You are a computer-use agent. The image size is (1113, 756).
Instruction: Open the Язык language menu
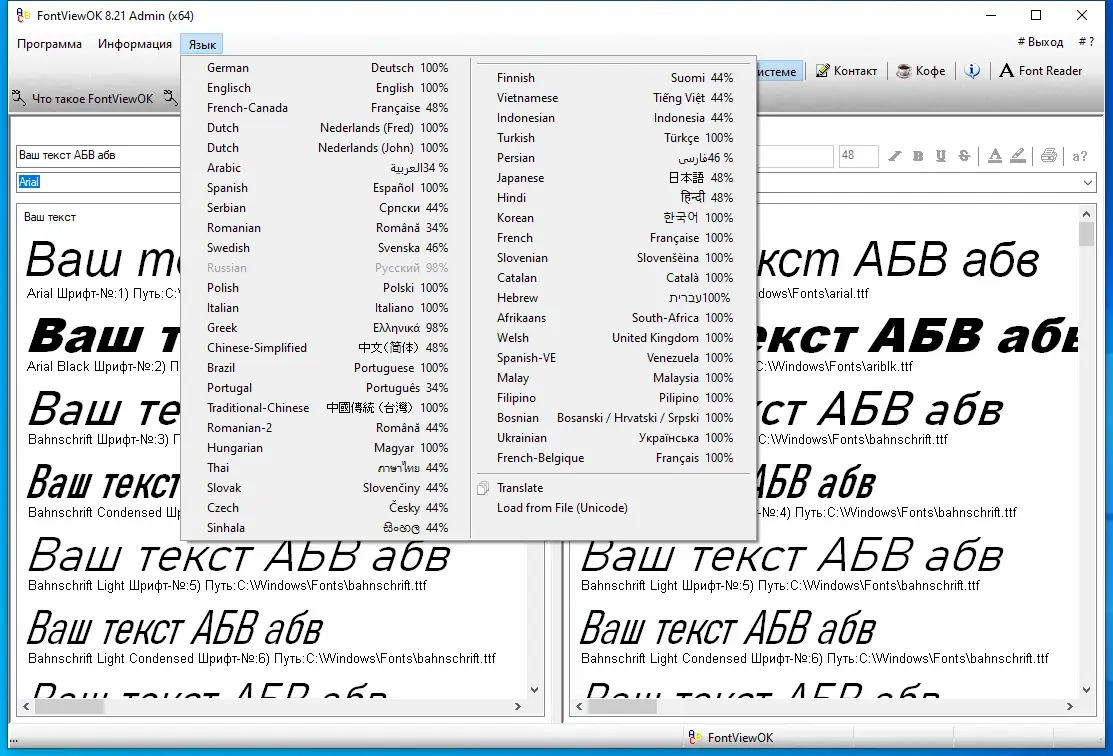tap(202, 44)
